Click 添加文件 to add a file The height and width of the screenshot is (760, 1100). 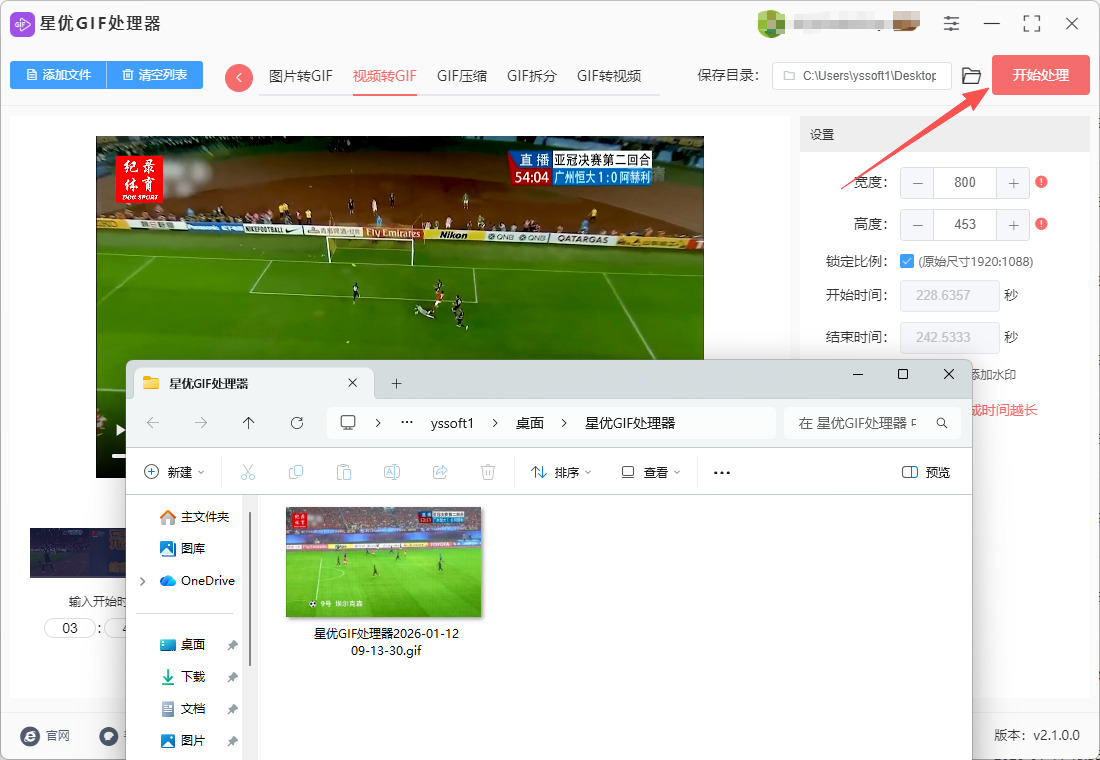point(58,75)
